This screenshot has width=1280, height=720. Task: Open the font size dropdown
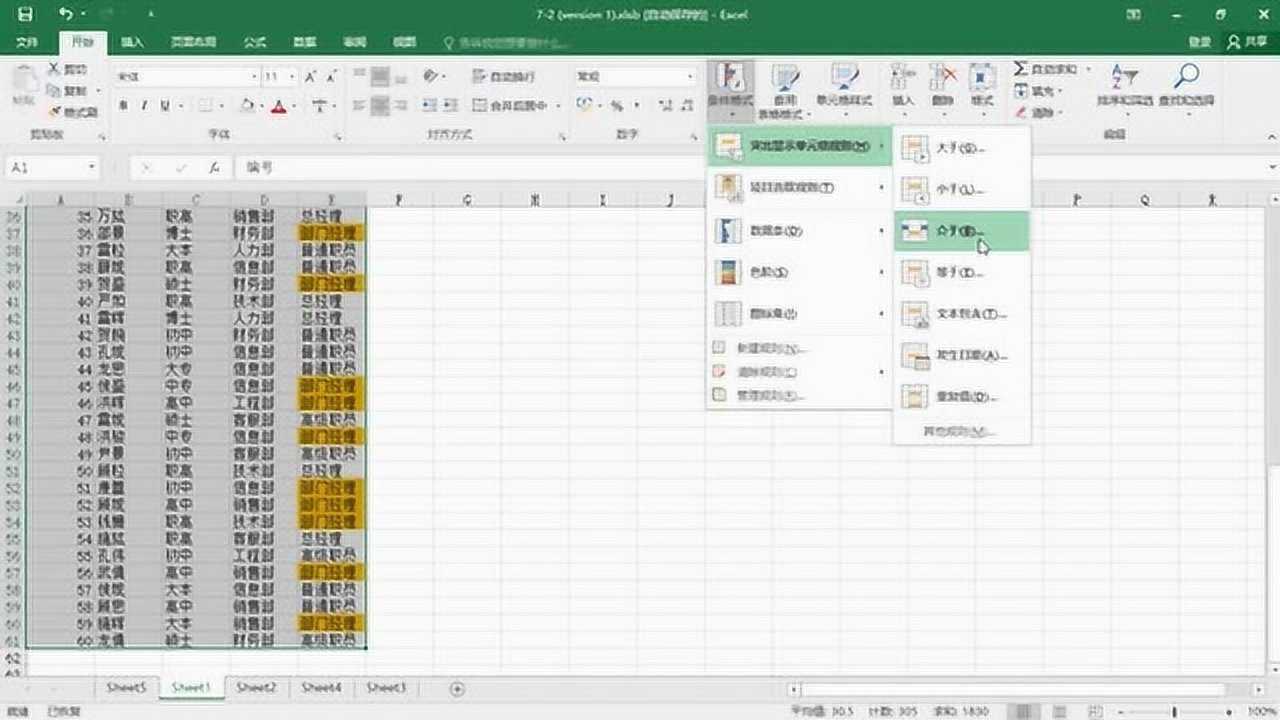[292, 77]
